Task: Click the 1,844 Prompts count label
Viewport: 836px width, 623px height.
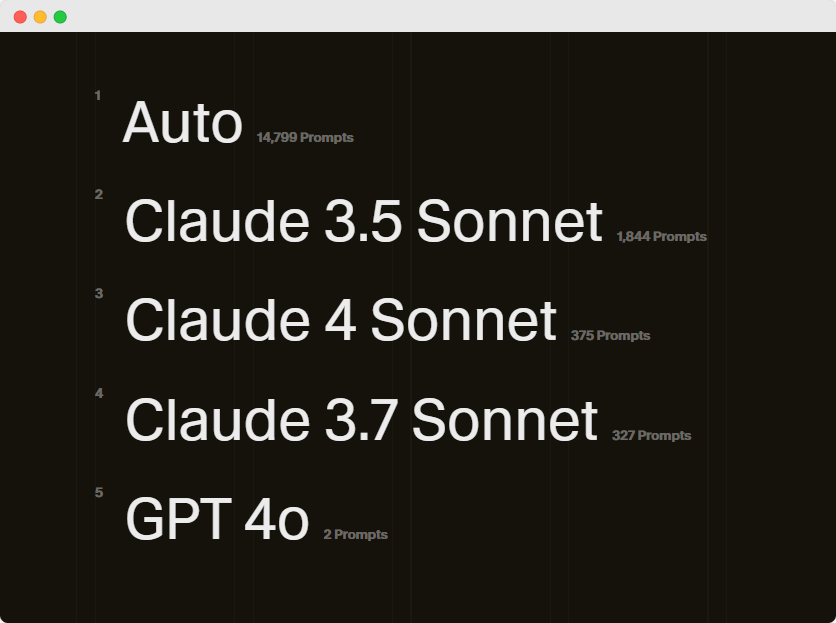Action: pyautogui.click(x=662, y=237)
